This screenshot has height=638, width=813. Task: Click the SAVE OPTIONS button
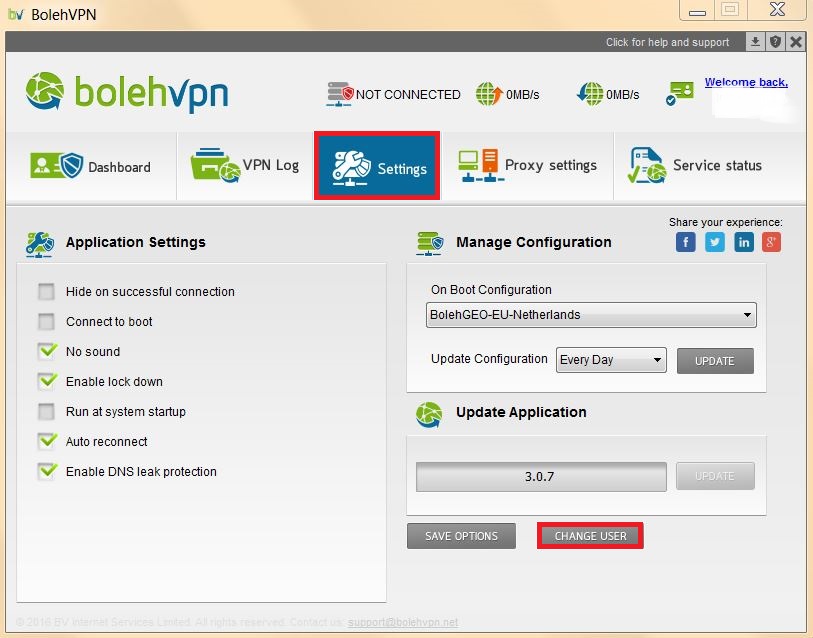461,536
